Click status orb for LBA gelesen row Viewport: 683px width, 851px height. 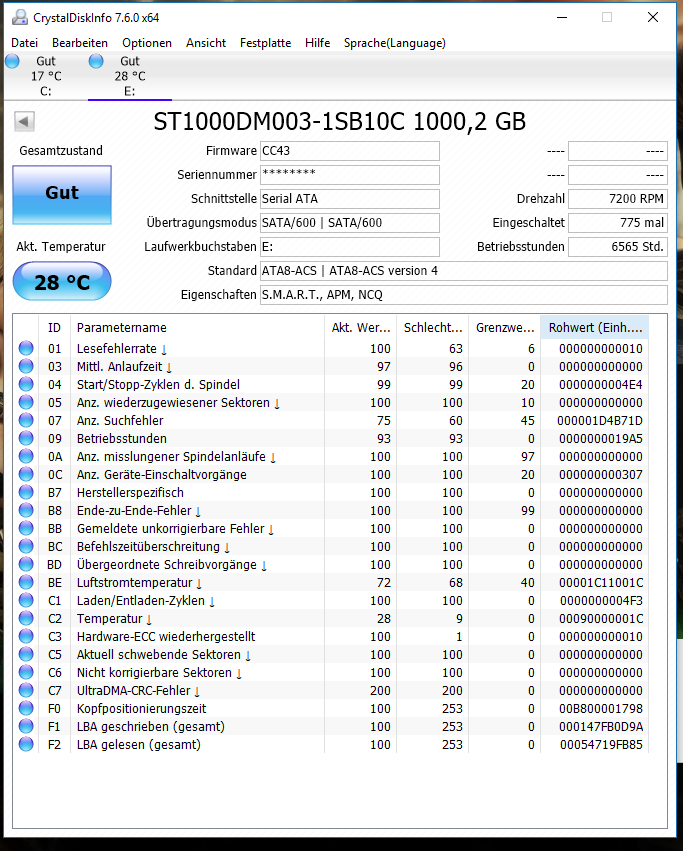26,744
